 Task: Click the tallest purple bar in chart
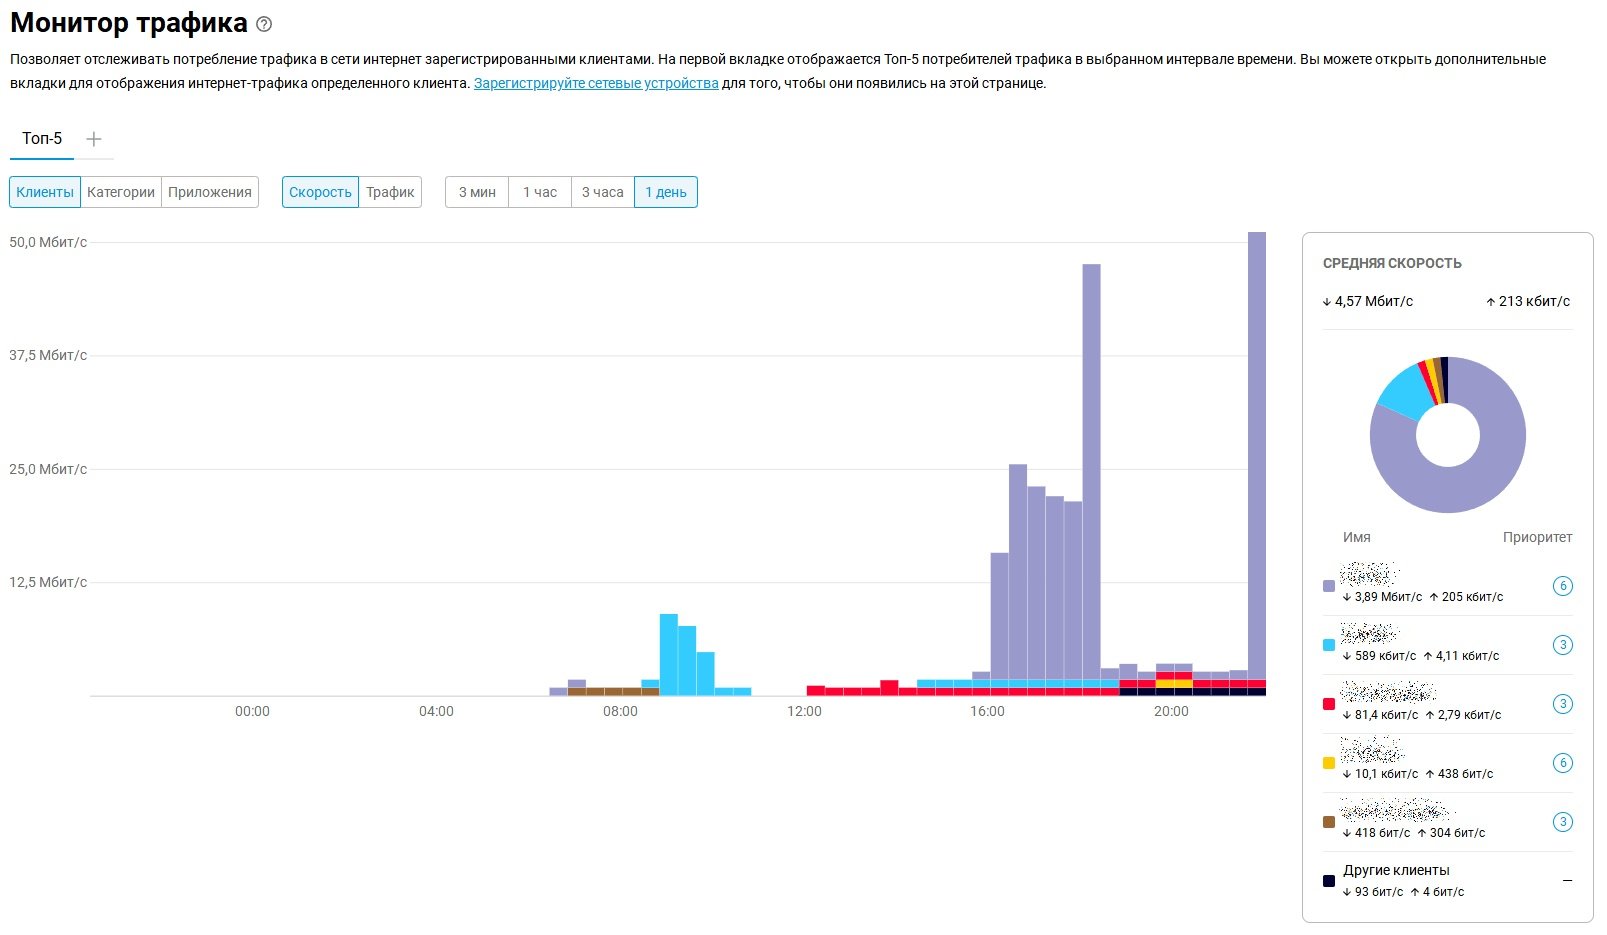(x=1256, y=450)
